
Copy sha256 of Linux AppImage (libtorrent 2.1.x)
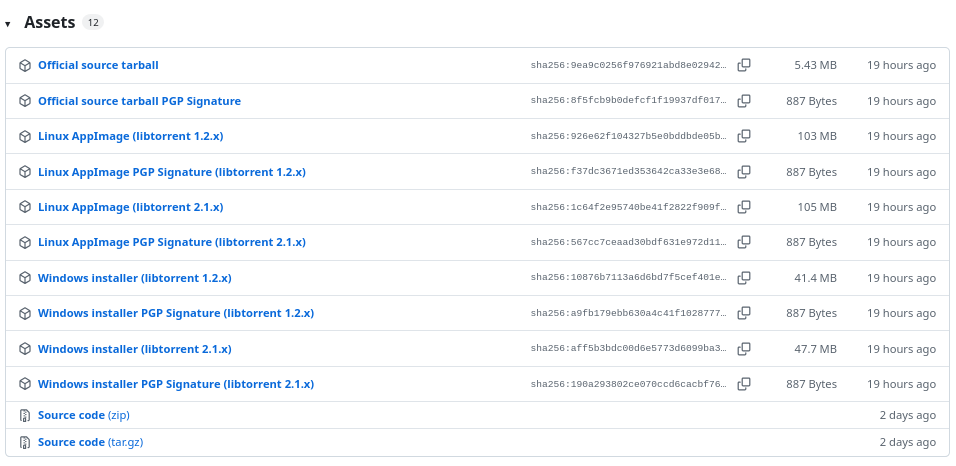click(x=744, y=207)
